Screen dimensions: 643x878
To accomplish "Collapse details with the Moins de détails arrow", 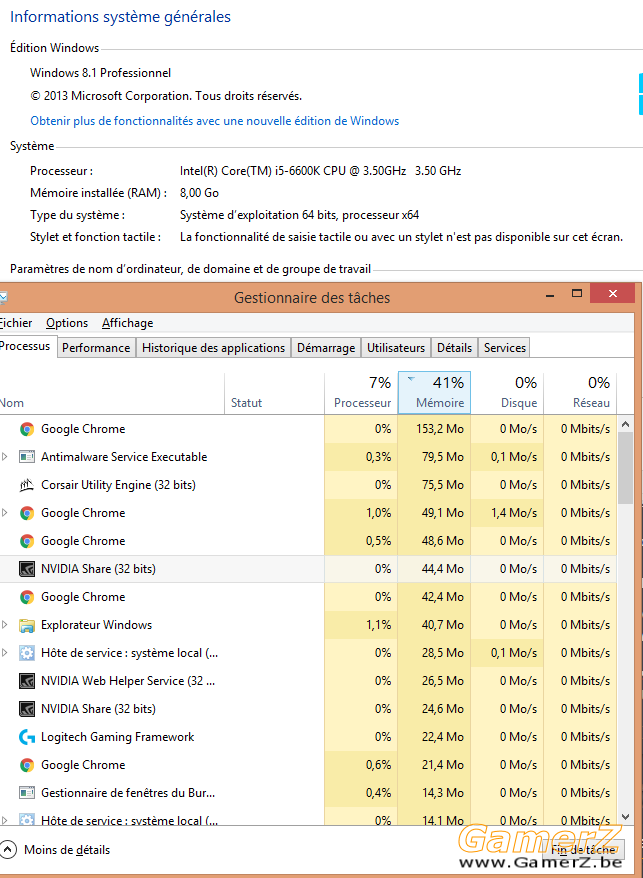I will pyautogui.click(x=8, y=850).
